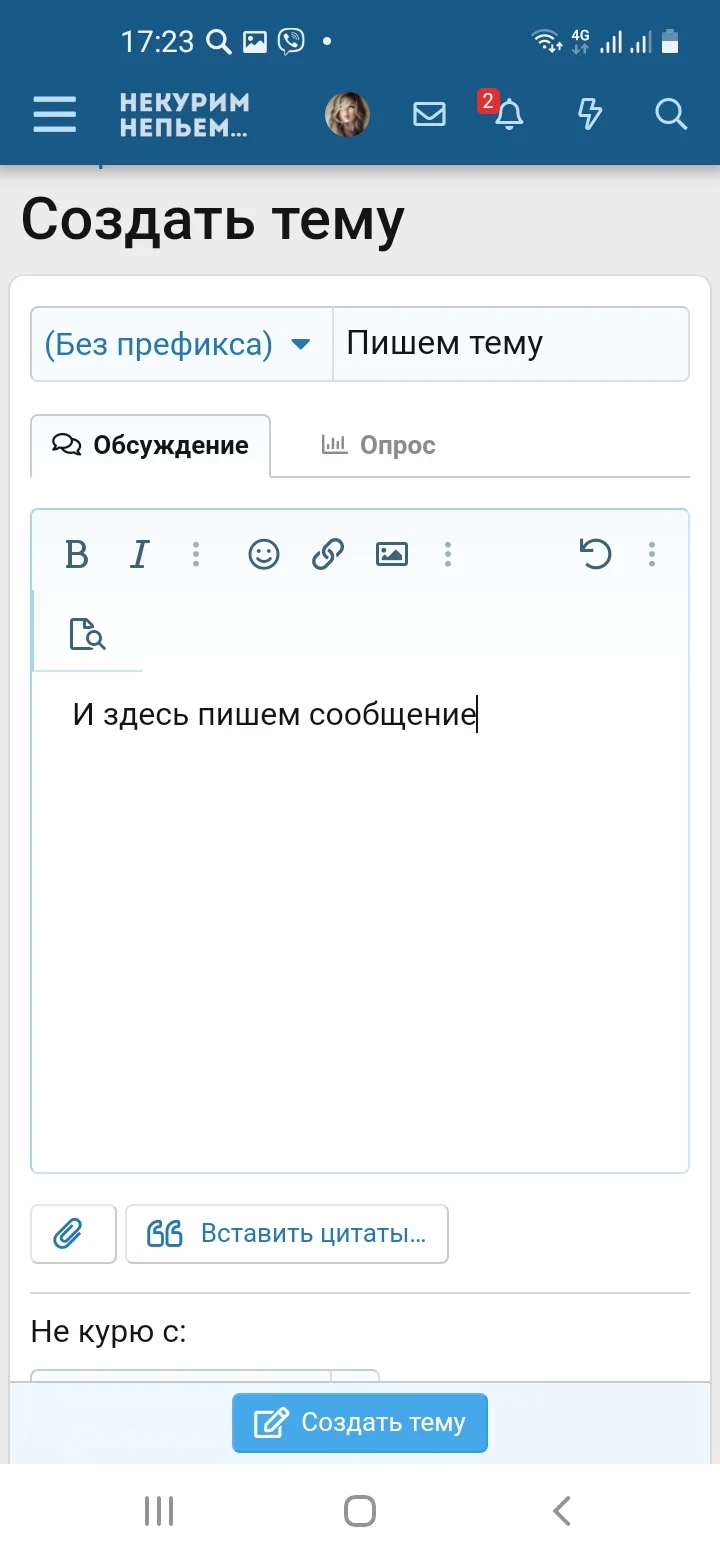Insert a hyperlink in the message
The height and width of the screenshot is (1560, 720).
coord(327,554)
